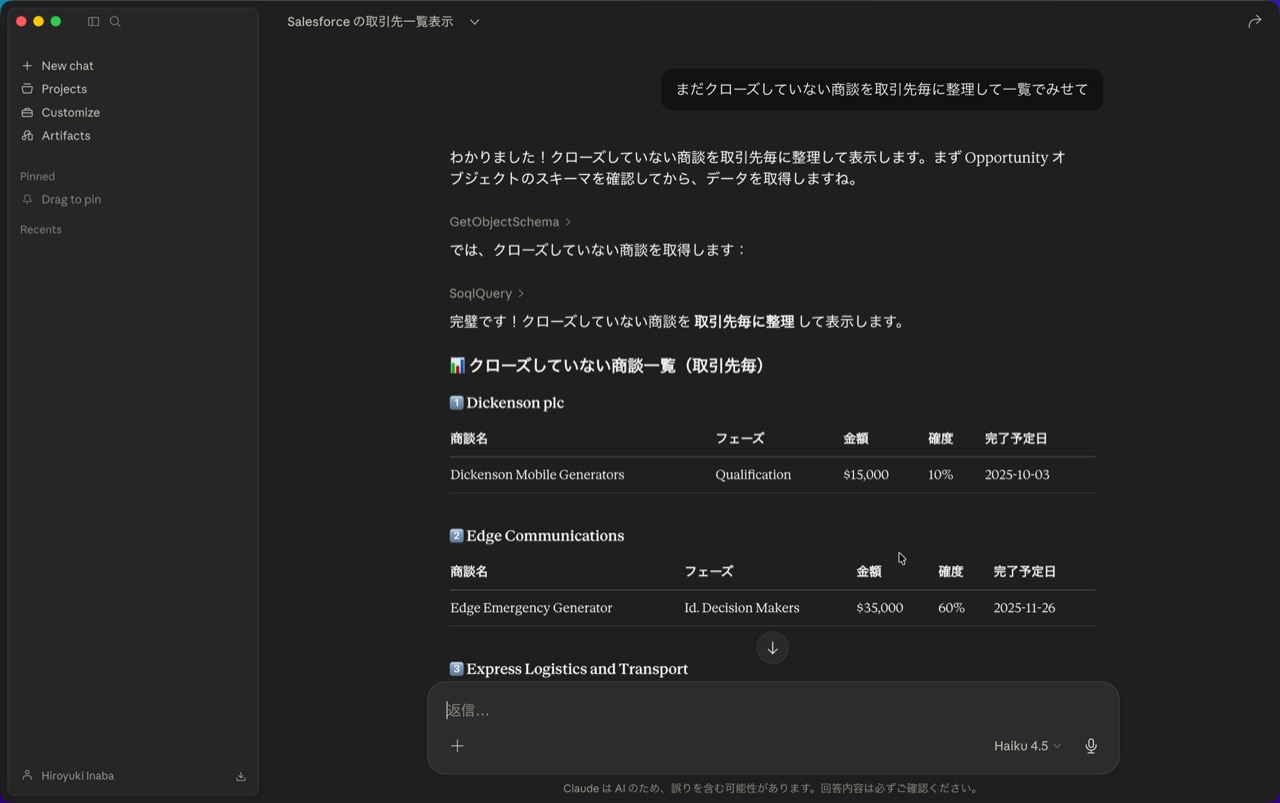
Task: Click the reply message input field
Action: pos(700,710)
